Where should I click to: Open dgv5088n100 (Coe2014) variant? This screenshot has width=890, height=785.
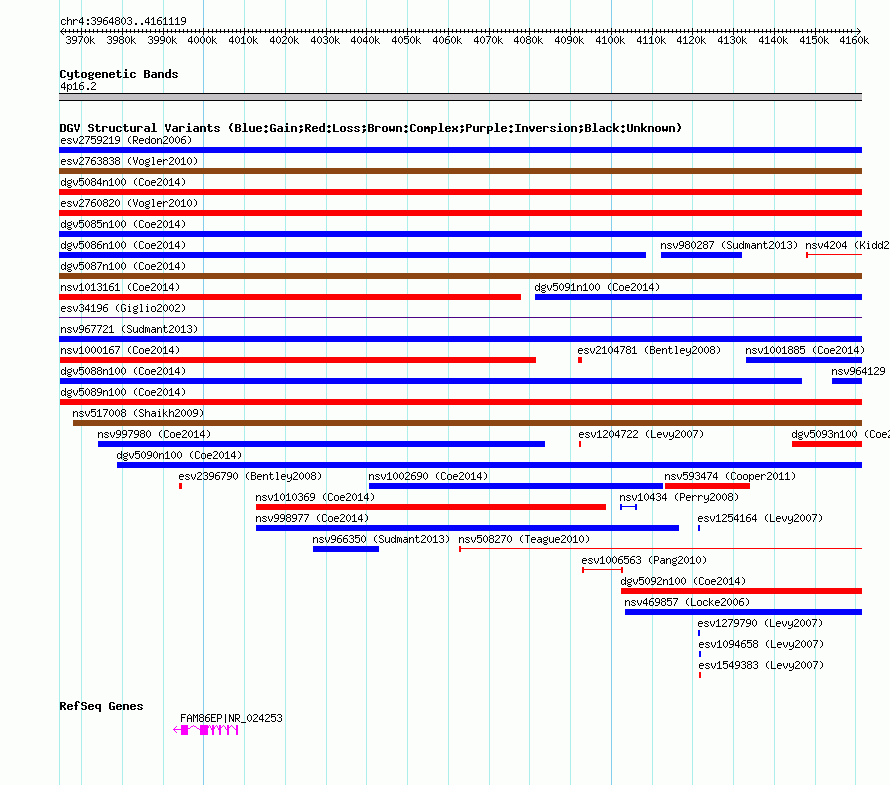(x=123, y=371)
